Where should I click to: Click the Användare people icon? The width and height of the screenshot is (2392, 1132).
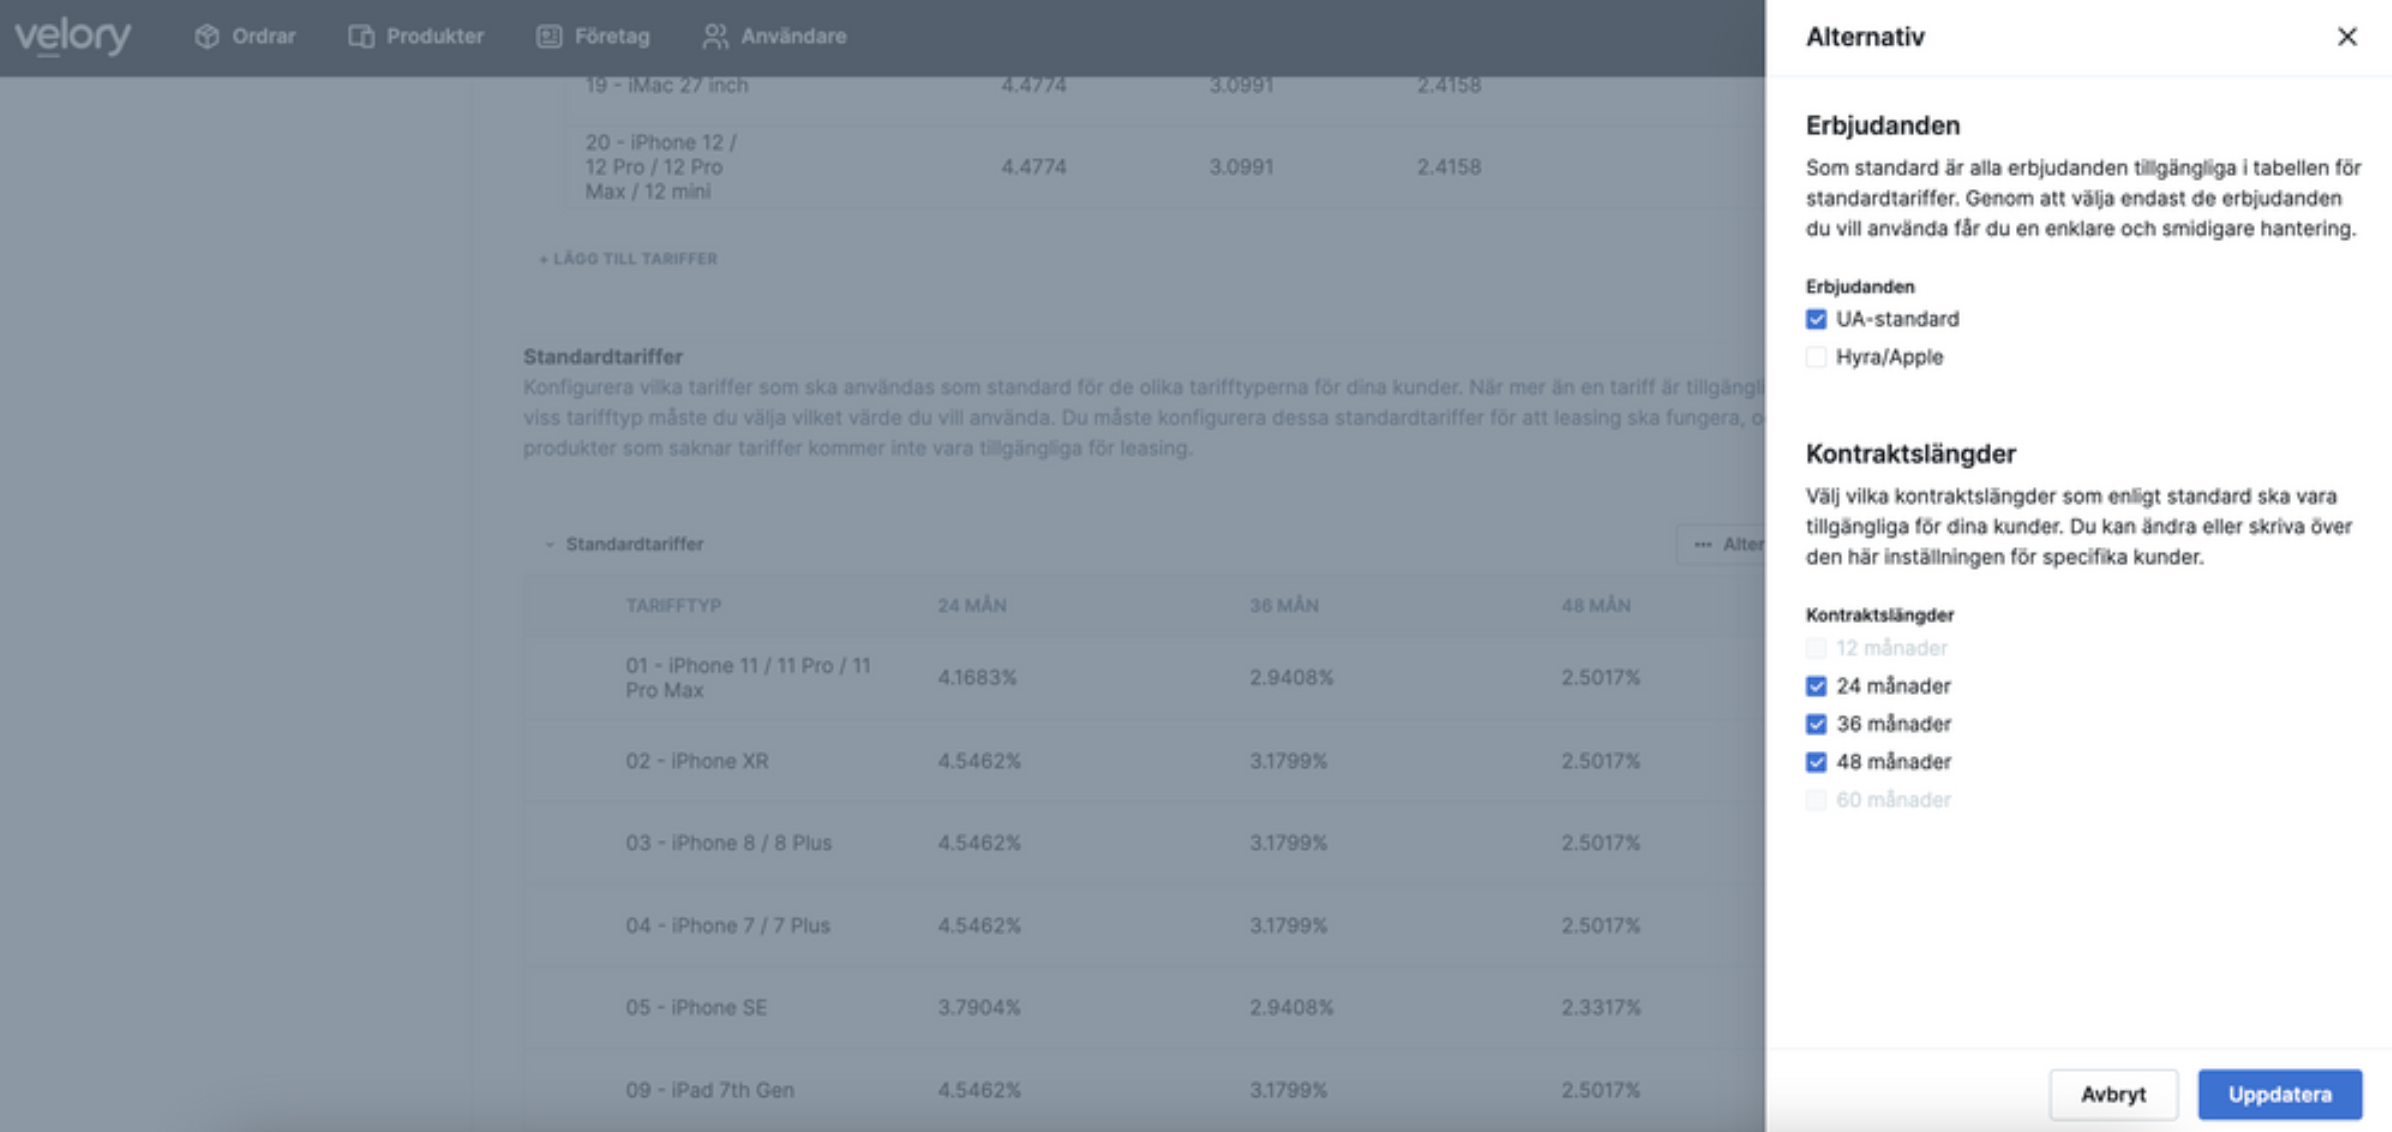pyautogui.click(x=715, y=36)
